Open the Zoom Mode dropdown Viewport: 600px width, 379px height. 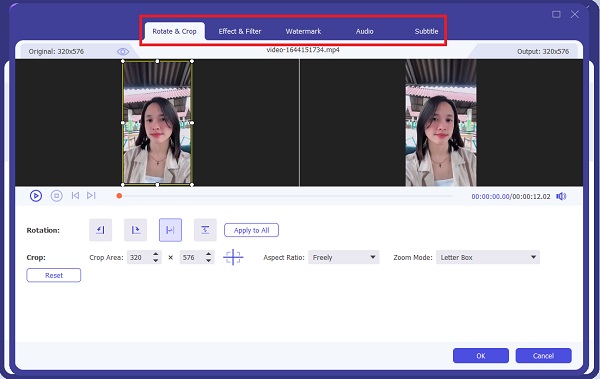(488, 257)
